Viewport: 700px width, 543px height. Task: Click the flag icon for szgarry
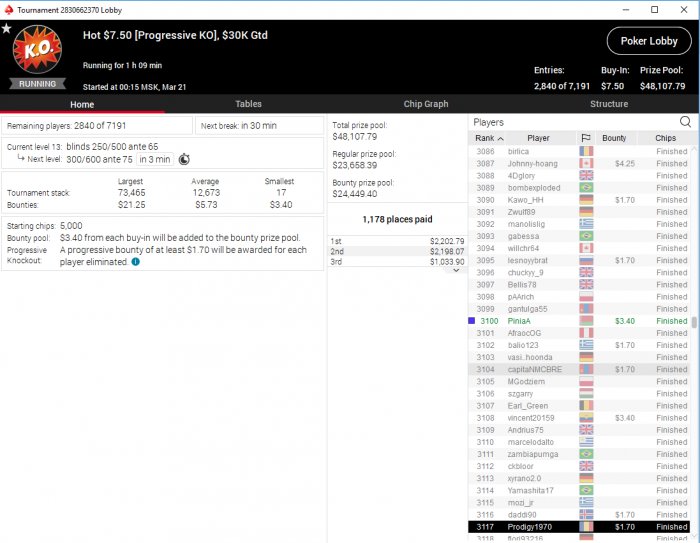(586, 393)
